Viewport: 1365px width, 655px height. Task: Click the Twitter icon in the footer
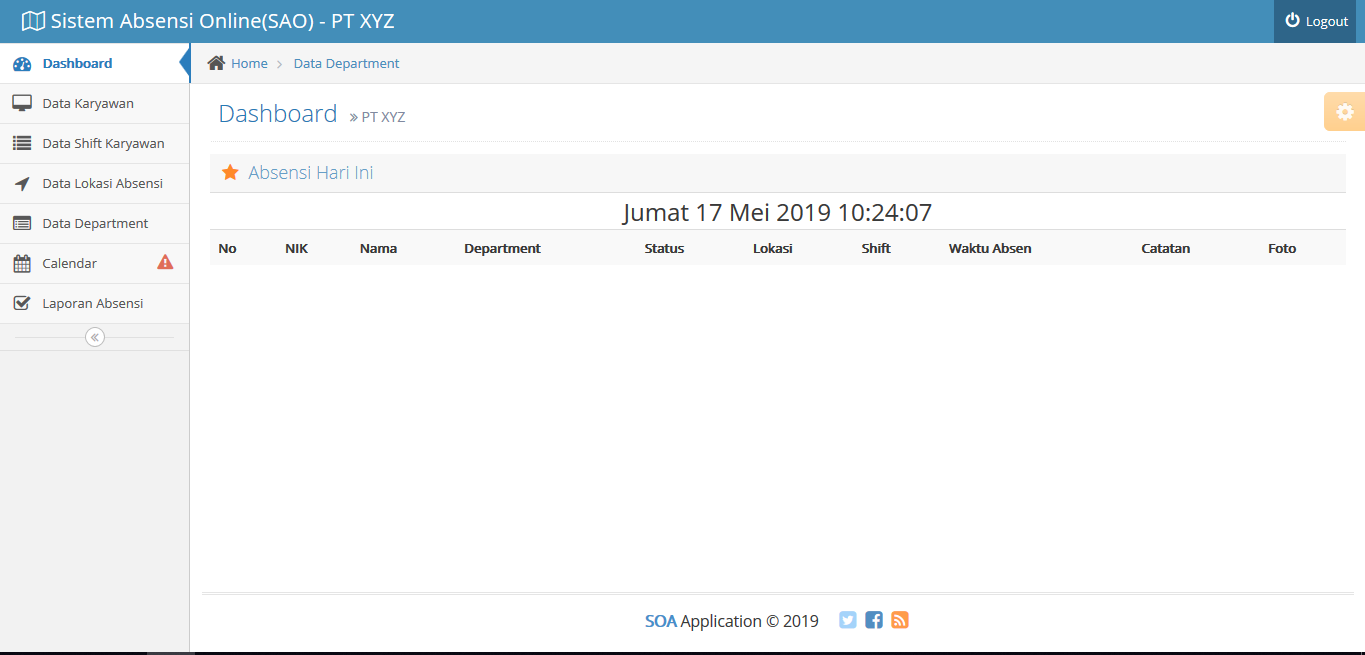pos(847,620)
